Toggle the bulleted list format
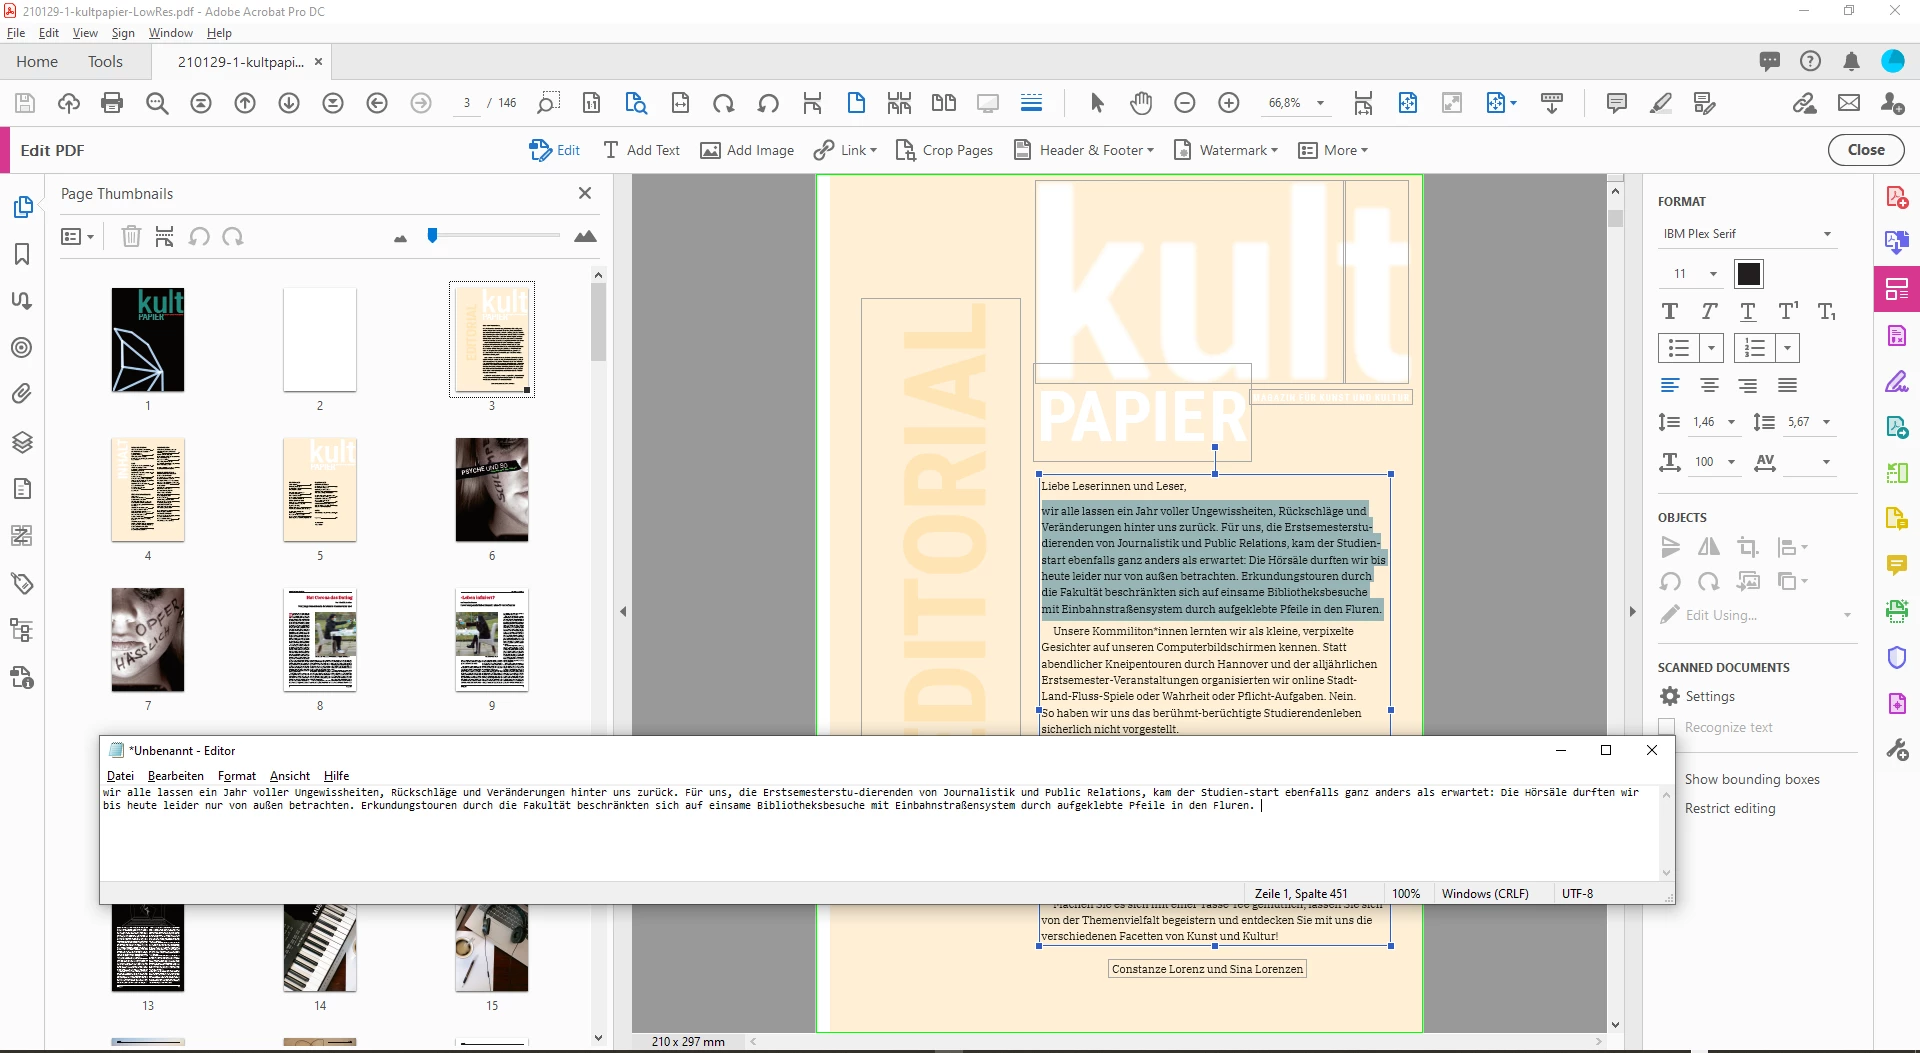 (x=1679, y=348)
